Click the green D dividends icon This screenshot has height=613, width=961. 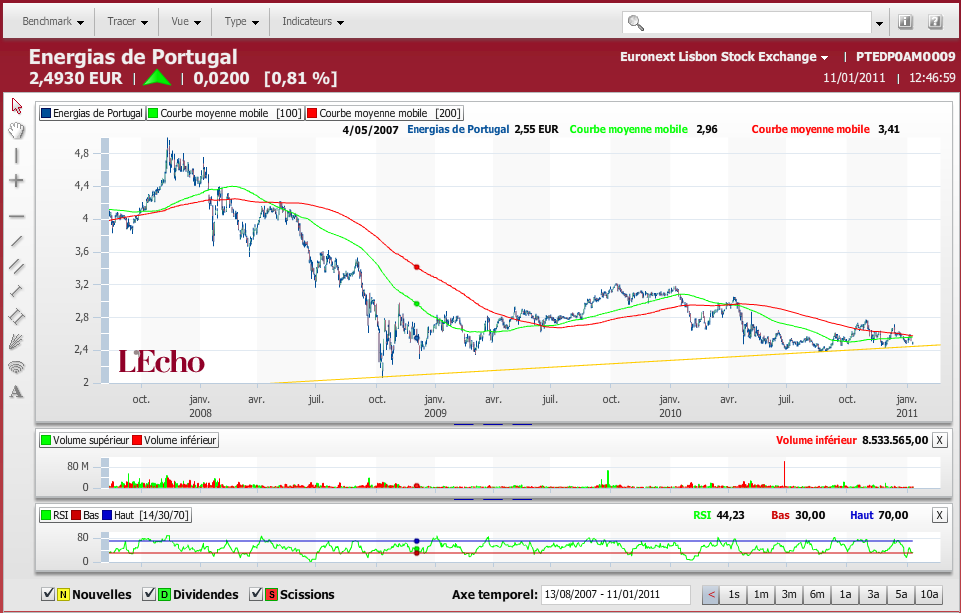pos(164,594)
